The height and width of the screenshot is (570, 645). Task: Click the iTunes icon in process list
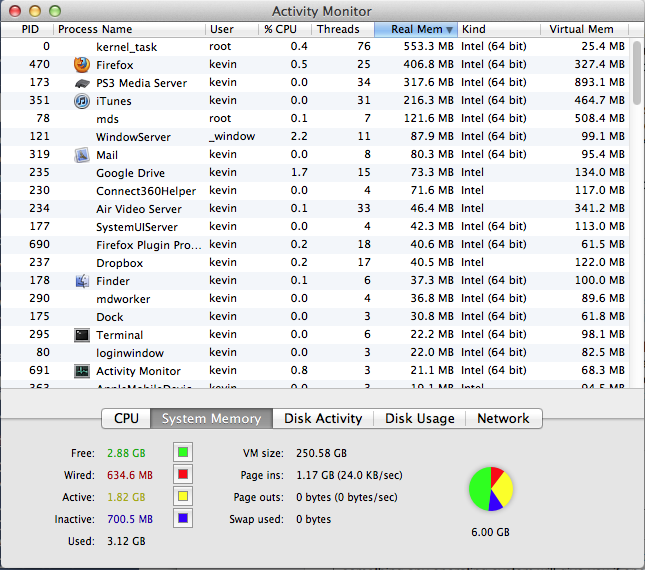[82, 101]
